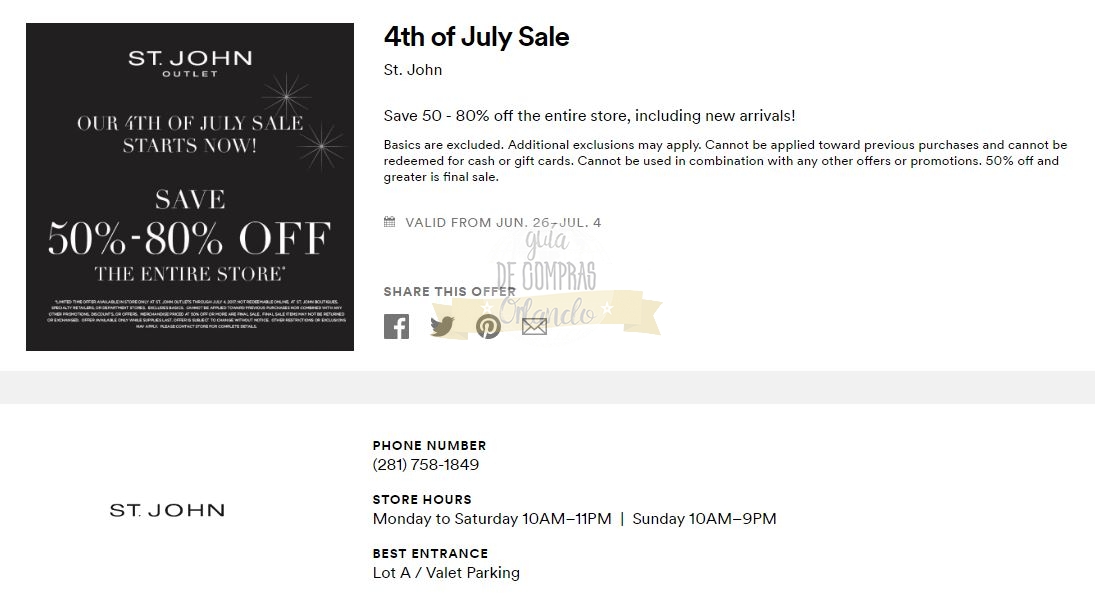Click the "Save 50 - 80% off" description line
The width and height of the screenshot is (1095, 595).
coord(590,116)
